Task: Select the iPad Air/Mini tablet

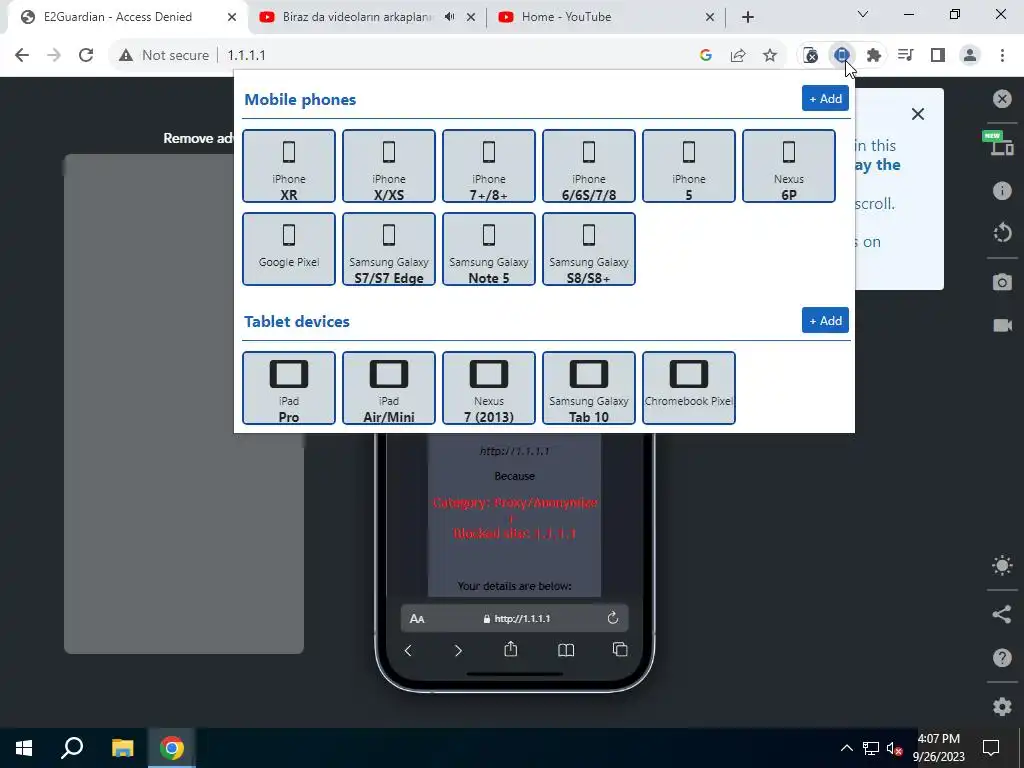Action: tap(389, 388)
